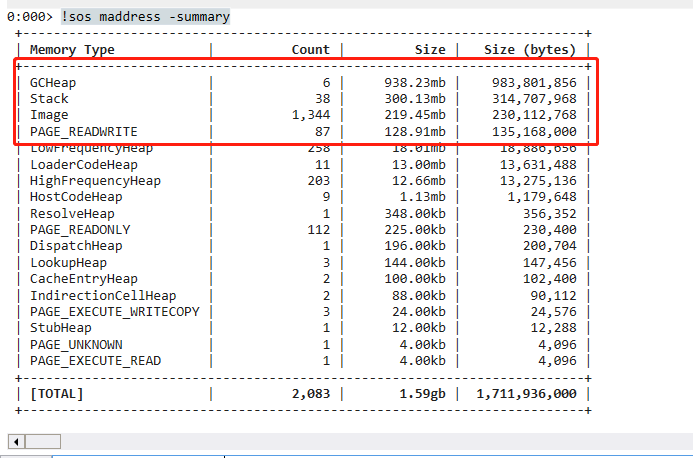Viewport: 693px width, 458px height.
Task: Click the PAGE_READWRITE entry in the highlighted box
Action: (x=84, y=132)
